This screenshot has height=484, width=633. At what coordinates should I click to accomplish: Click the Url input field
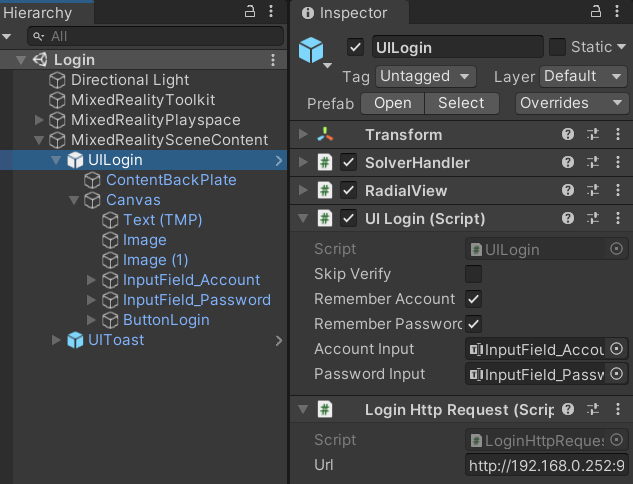[x=546, y=466]
